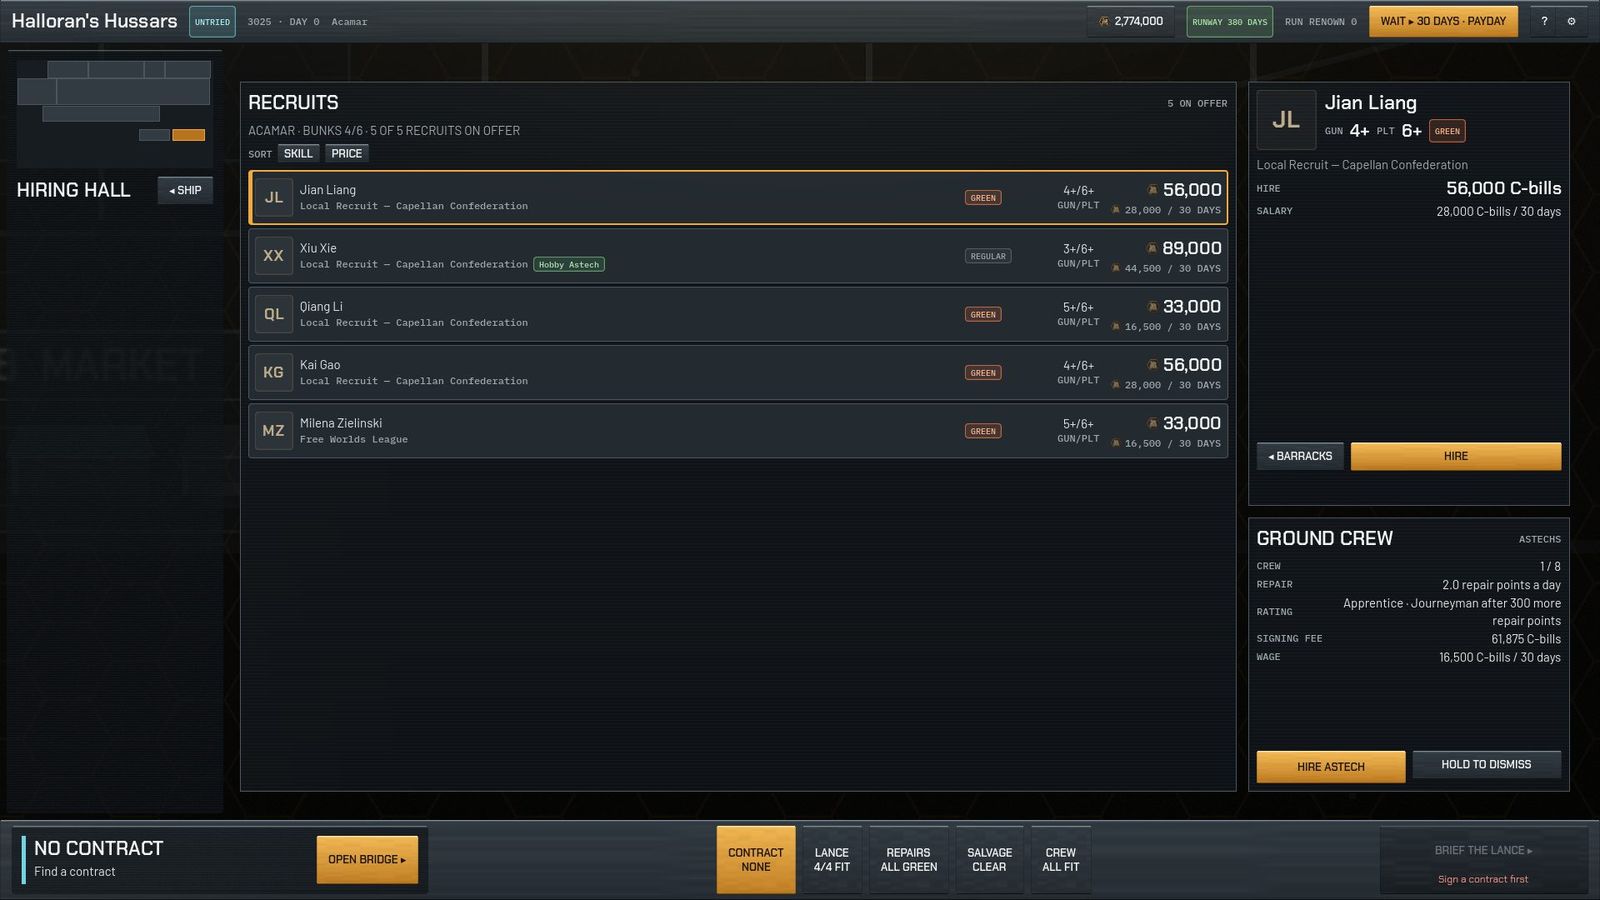Select the Milena Zielinski recruit row
This screenshot has height=900, width=1600.
click(x=738, y=431)
